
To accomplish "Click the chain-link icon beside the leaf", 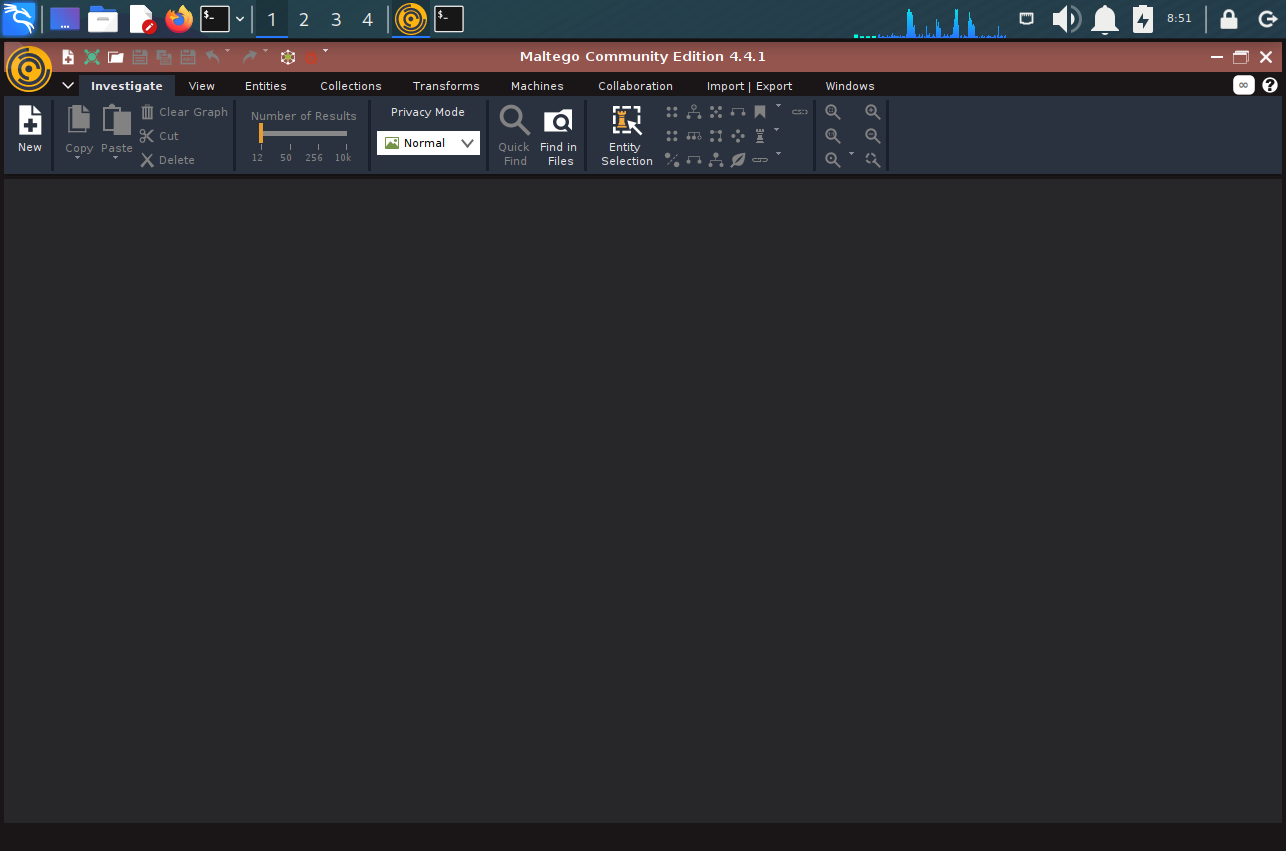I will pyautogui.click(x=760, y=160).
